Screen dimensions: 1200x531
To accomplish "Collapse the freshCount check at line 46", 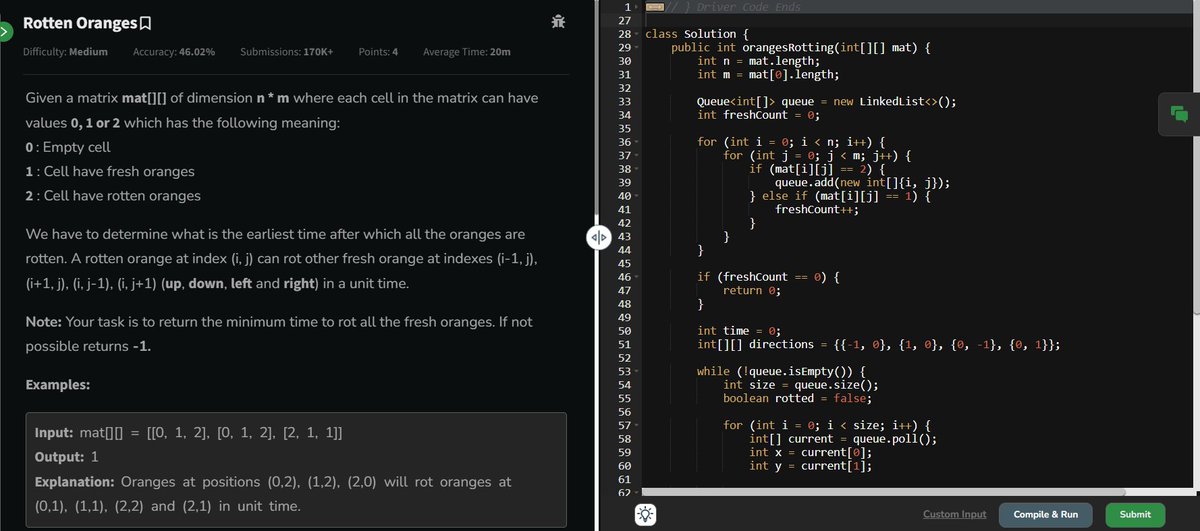I will point(637,276).
